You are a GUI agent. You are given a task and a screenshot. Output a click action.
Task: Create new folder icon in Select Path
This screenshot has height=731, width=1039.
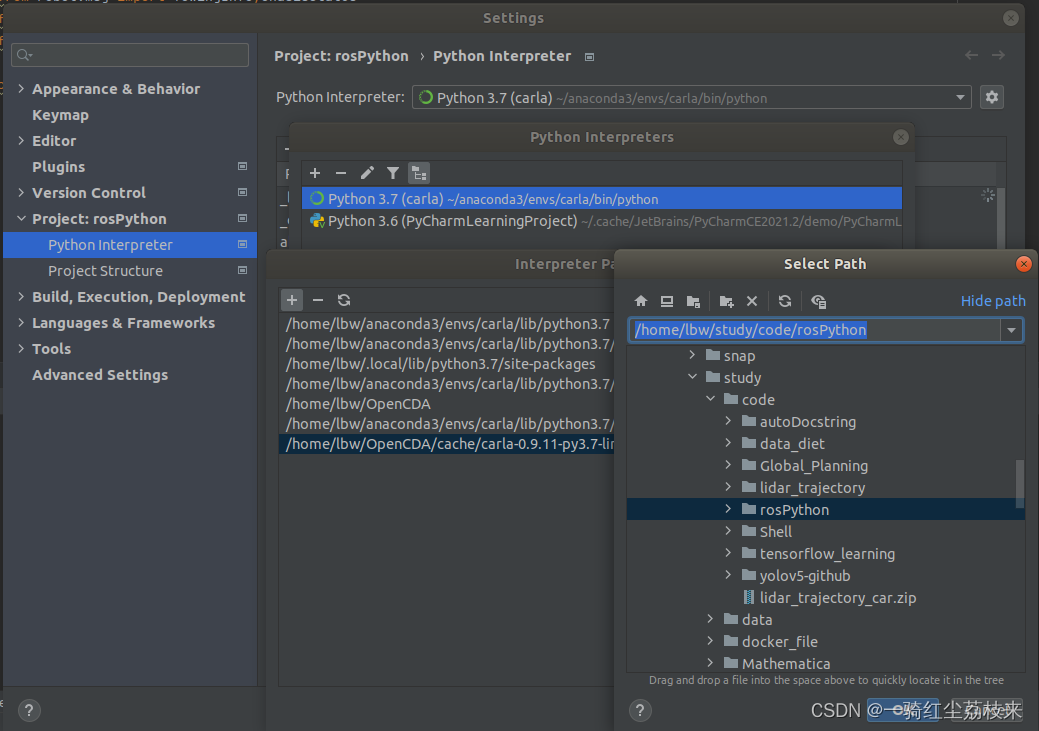(726, 302)
